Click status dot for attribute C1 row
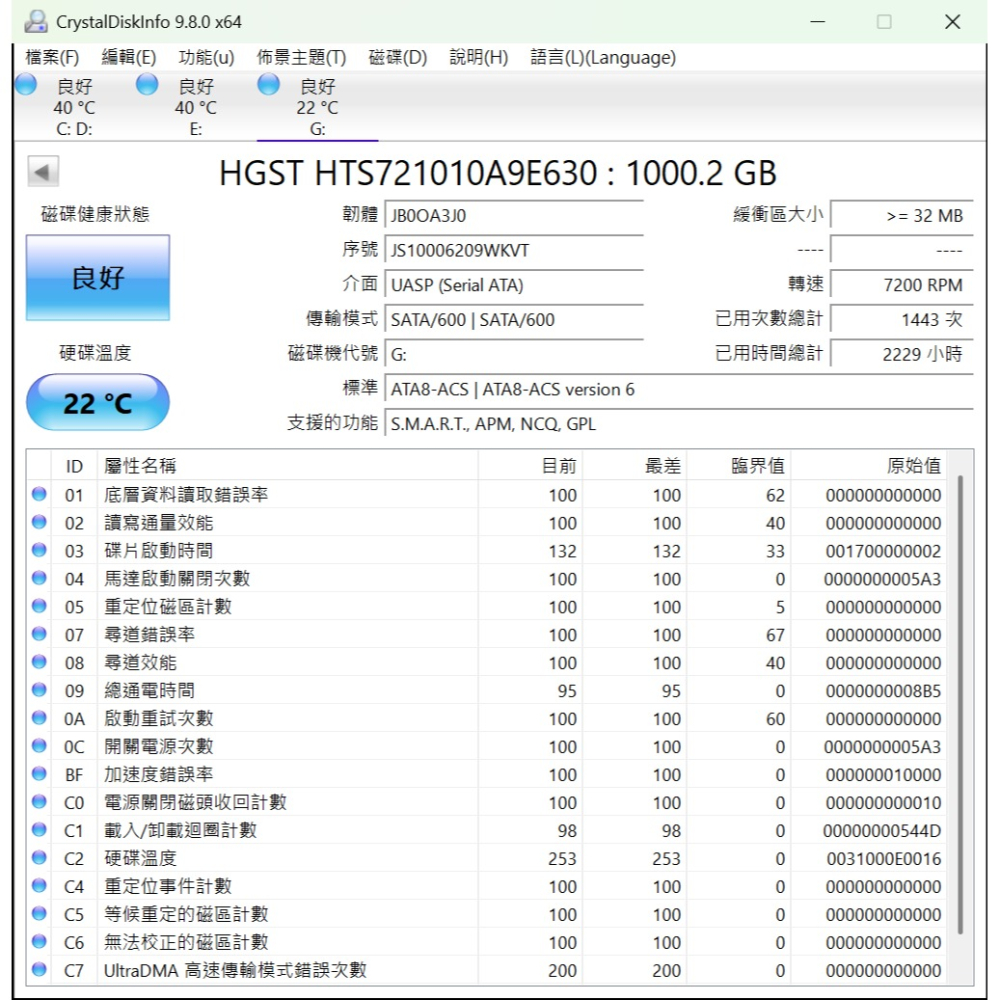Image resolution: width=1000 pixels, height=1000 pixels. (x=39, y=830)
